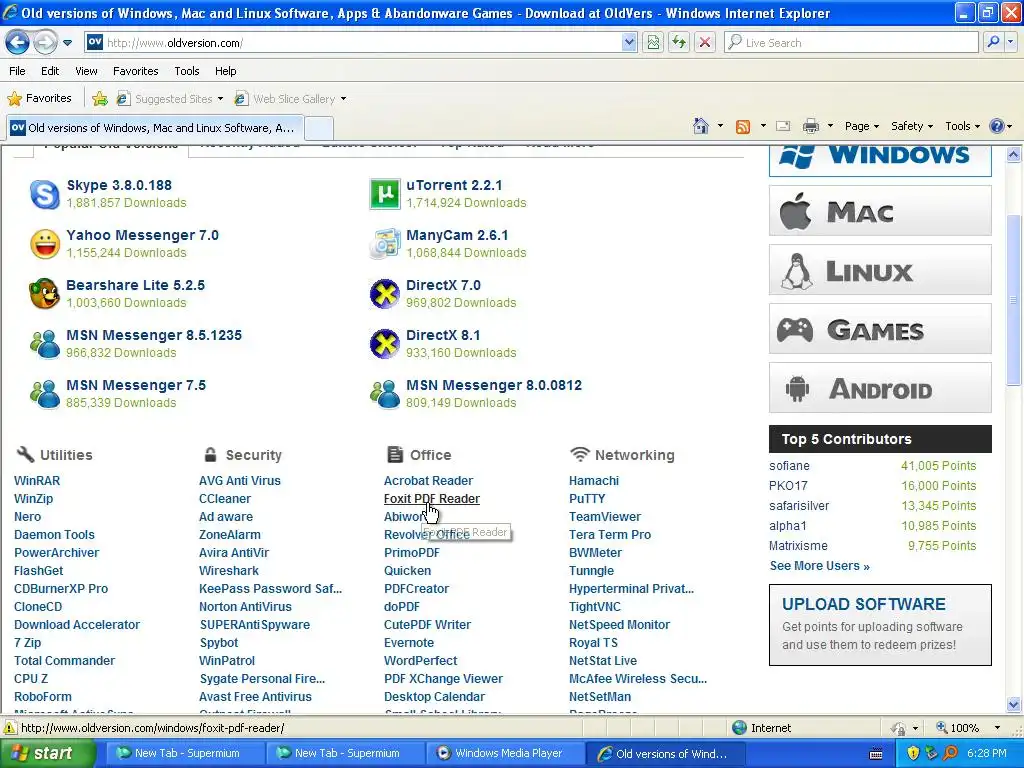Open the View menu
Image resolution: width=1024 pixels, height=768 pixels.
86,71
